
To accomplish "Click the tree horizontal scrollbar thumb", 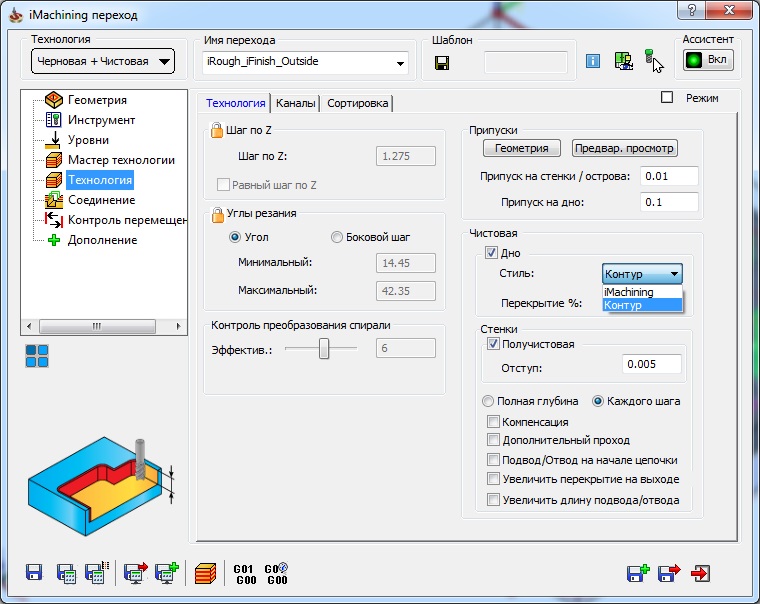I will pos(97,326).
